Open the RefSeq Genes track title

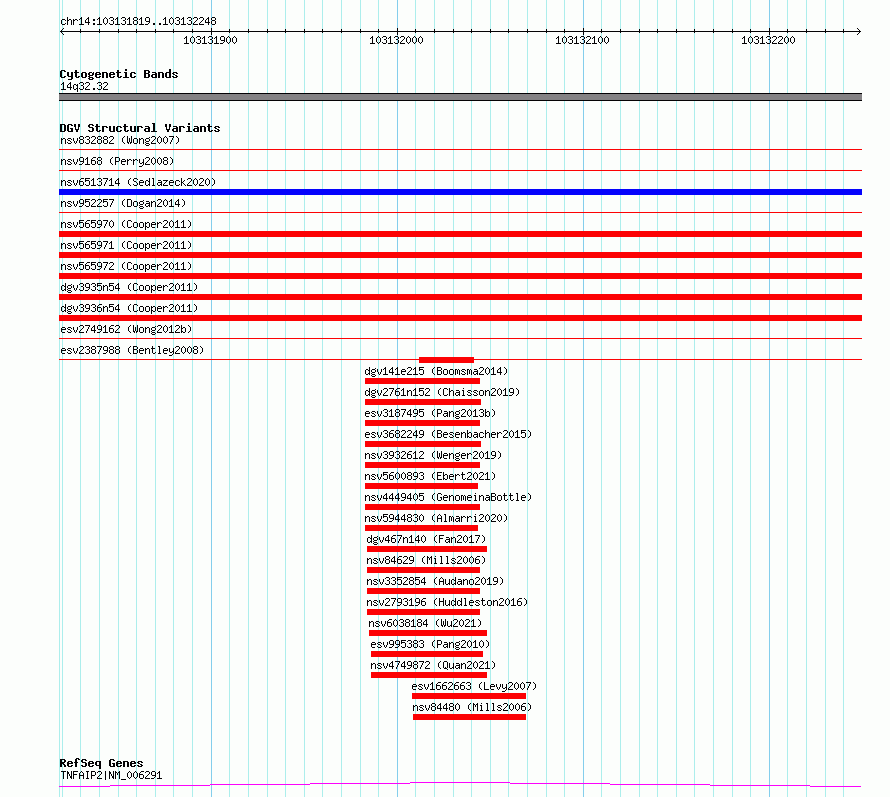coord(101,763)
